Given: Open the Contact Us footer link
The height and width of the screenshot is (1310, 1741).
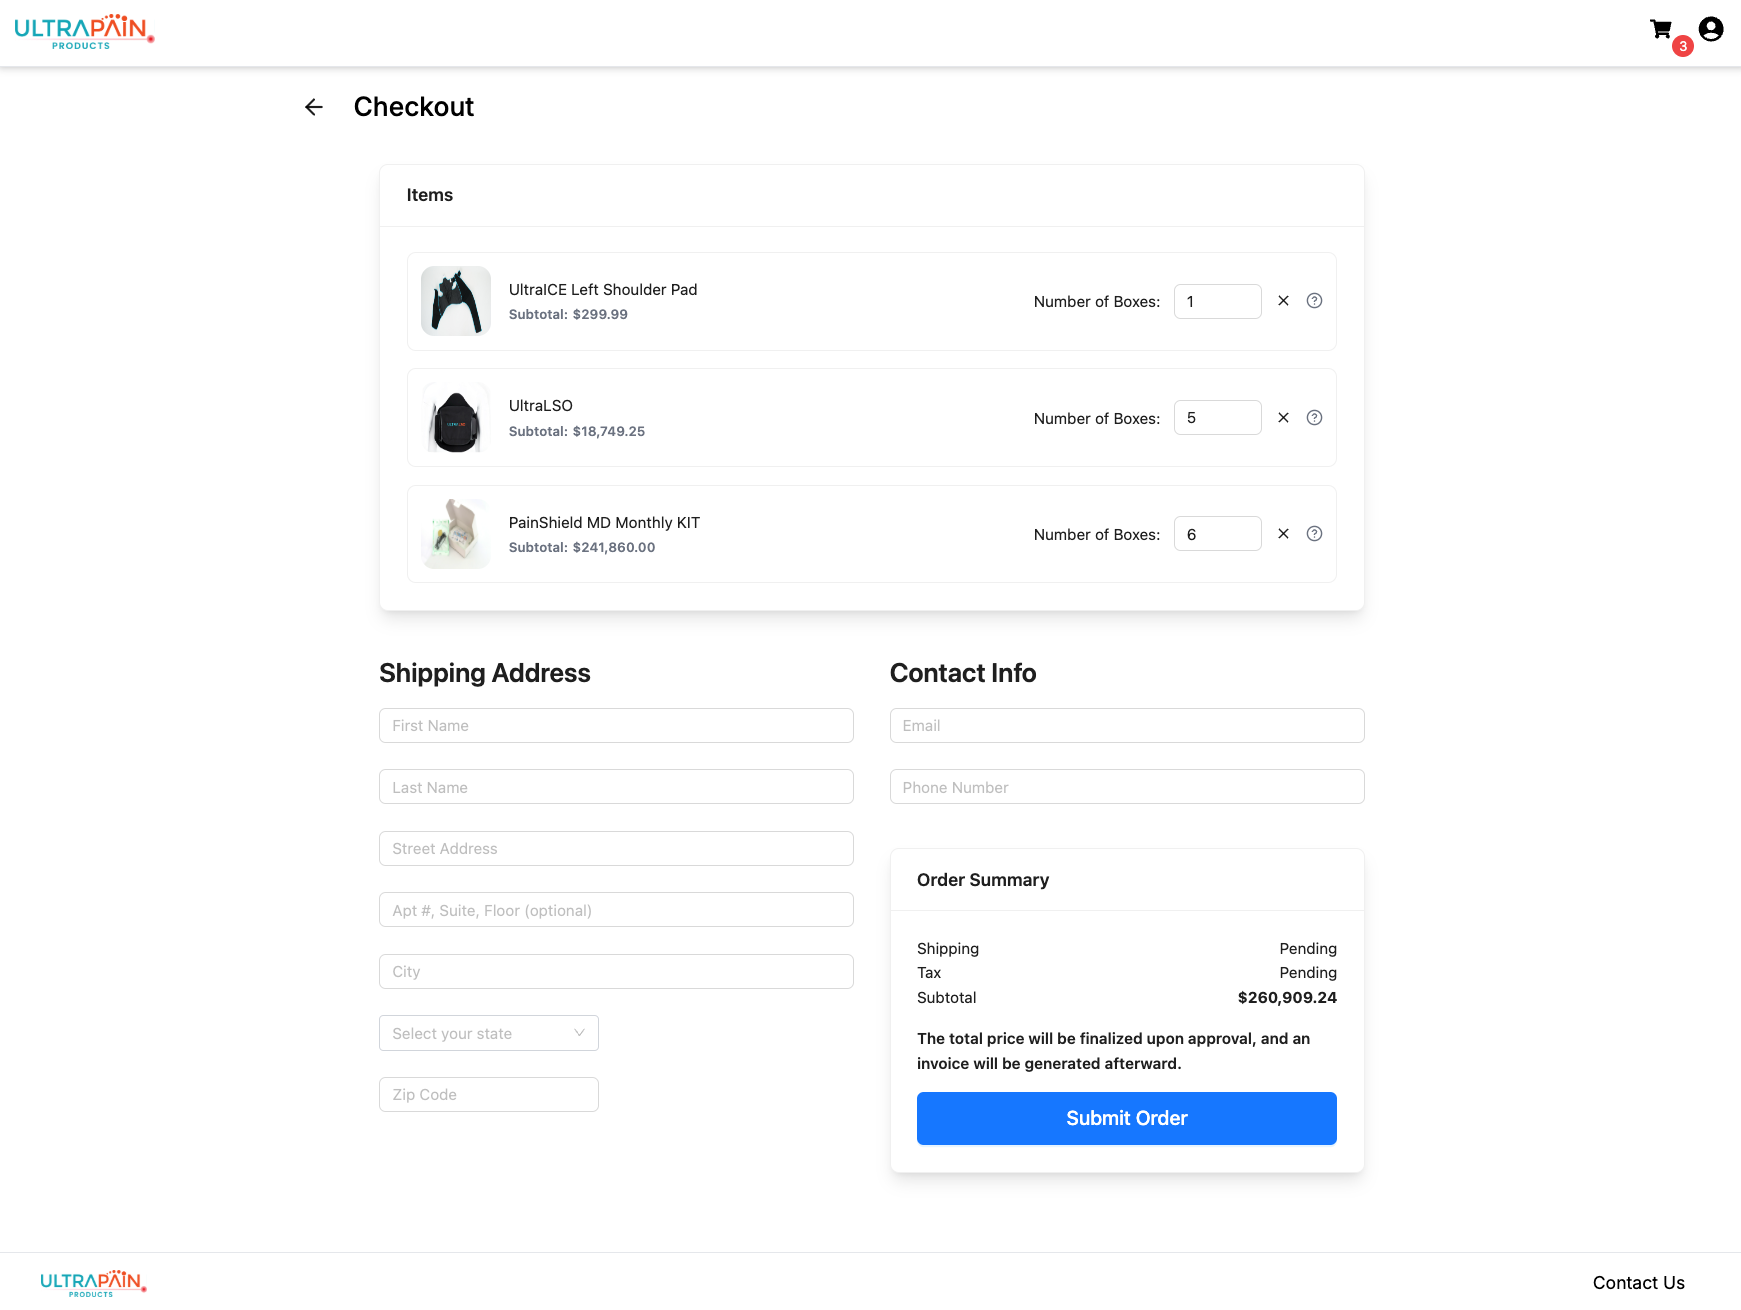Looking at the screenshot, I should coord(1638,1282).
